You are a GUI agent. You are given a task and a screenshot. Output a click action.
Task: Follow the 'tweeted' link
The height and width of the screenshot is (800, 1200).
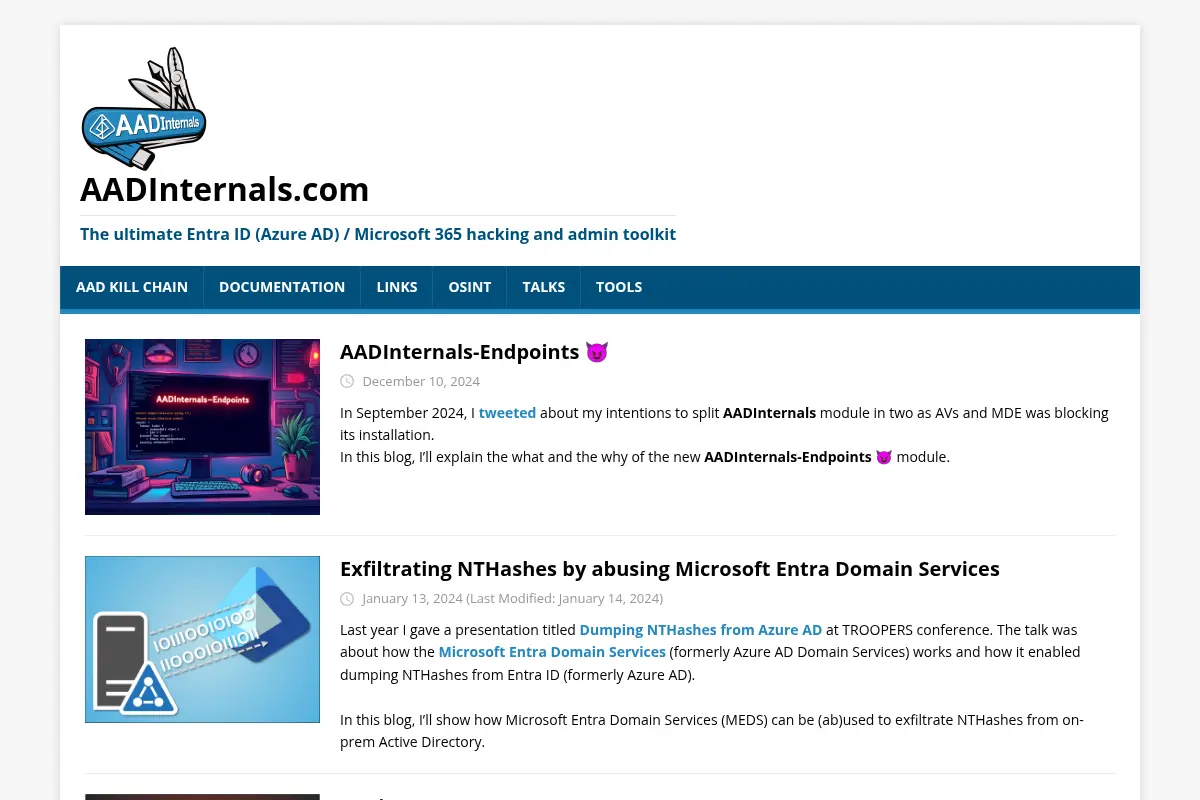click(507, 412)
